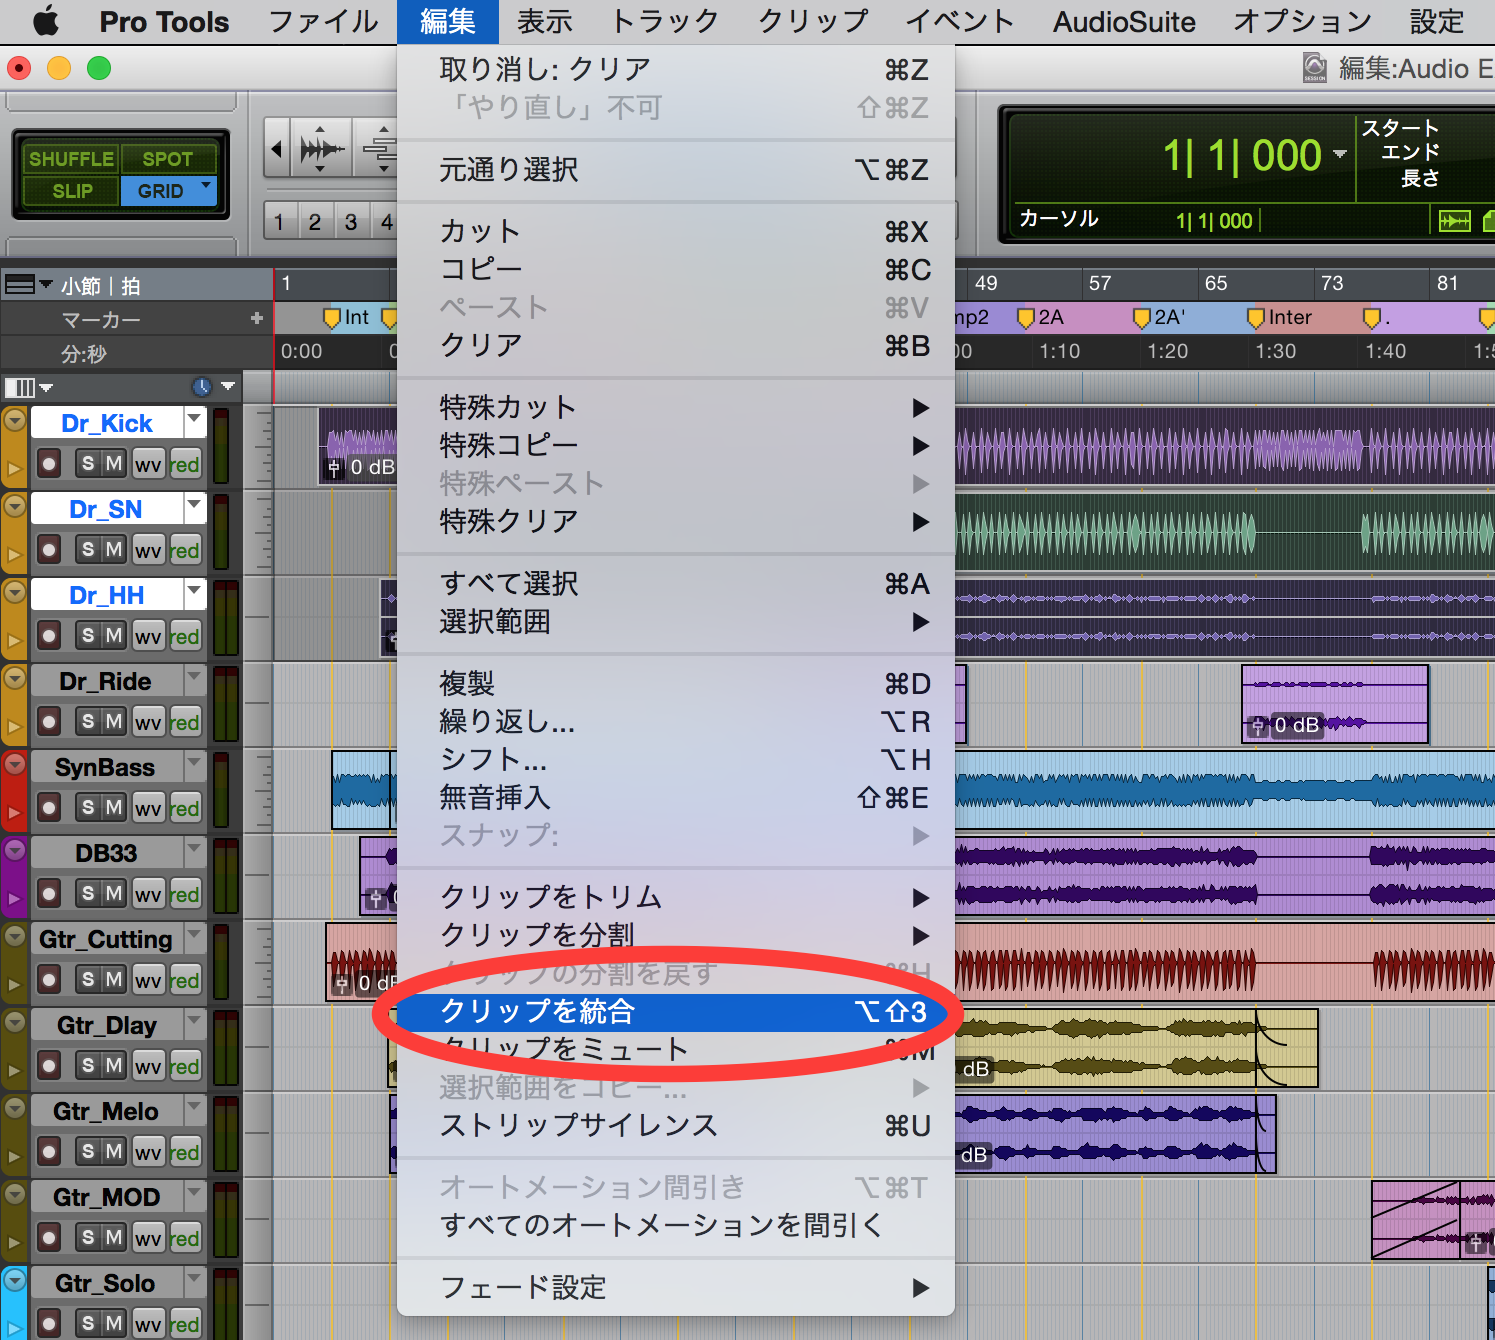This screenshot has width=1495, height=1340.
Task: Click main counter value 1|1|000
Action: click(1242, 155)
